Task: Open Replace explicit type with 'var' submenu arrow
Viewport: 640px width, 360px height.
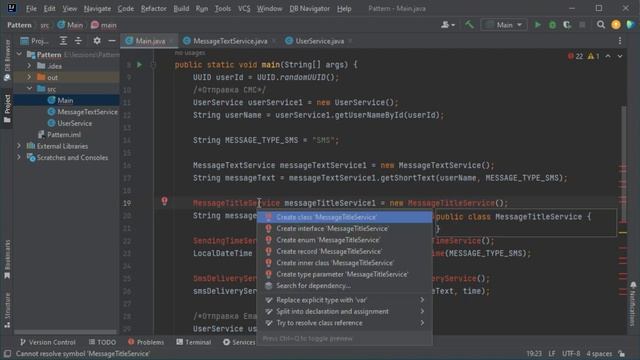Action: tap(422, 300)
